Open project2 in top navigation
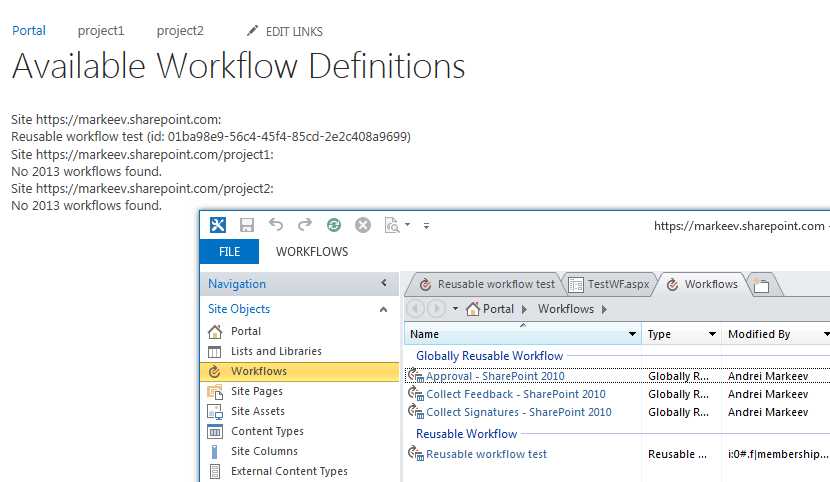 [180, 31]
